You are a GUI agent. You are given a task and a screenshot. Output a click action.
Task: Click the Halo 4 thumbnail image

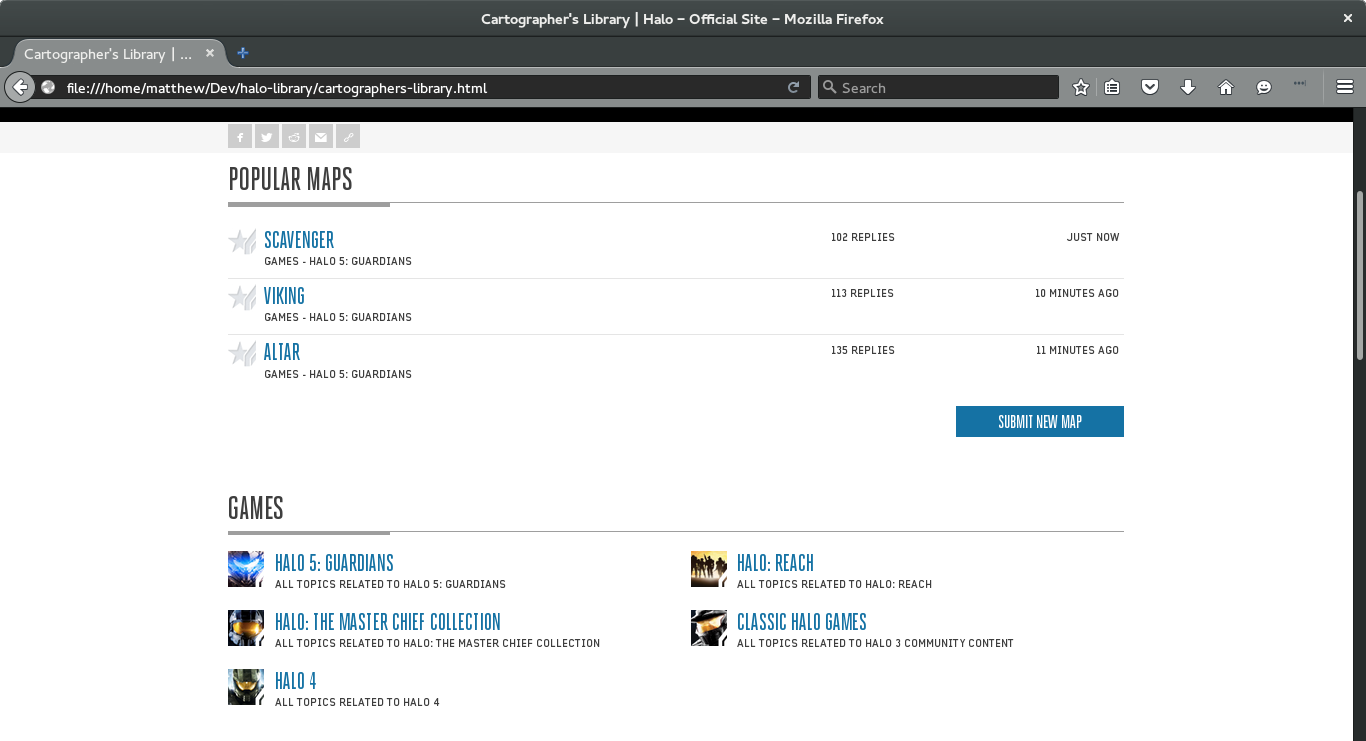246,687
